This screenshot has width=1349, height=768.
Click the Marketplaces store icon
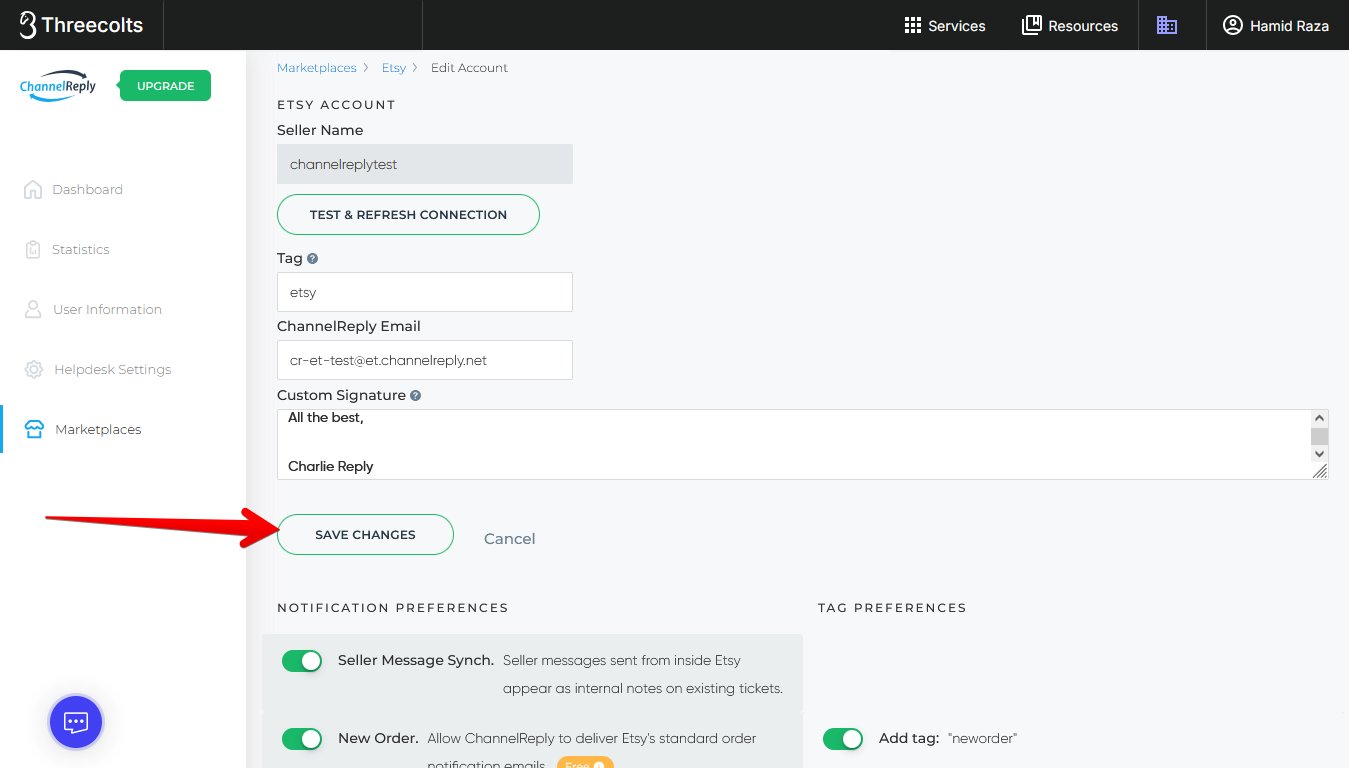pyautogui.click(x=34, y=429)
